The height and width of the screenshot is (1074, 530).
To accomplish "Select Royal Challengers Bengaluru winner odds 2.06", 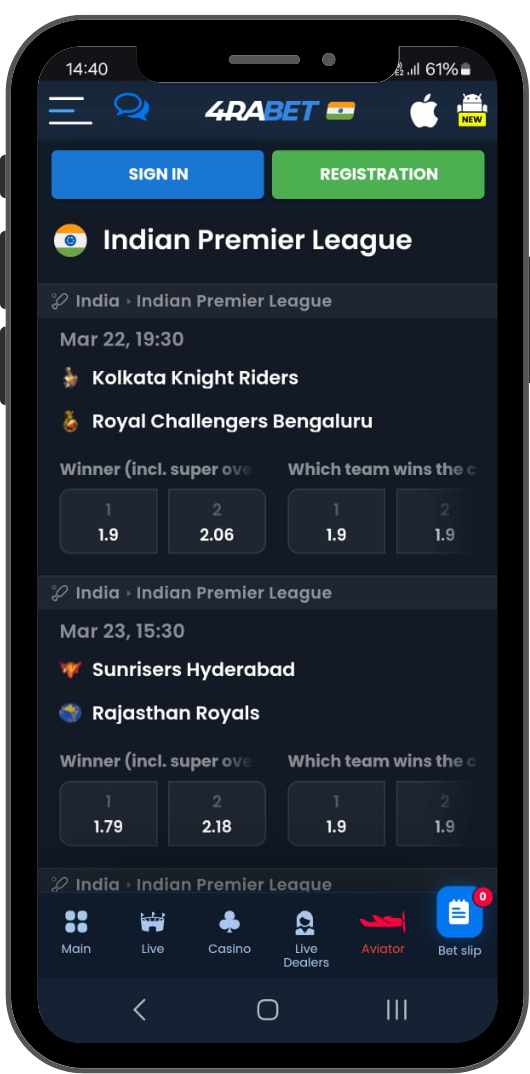I will click(216, 521).
